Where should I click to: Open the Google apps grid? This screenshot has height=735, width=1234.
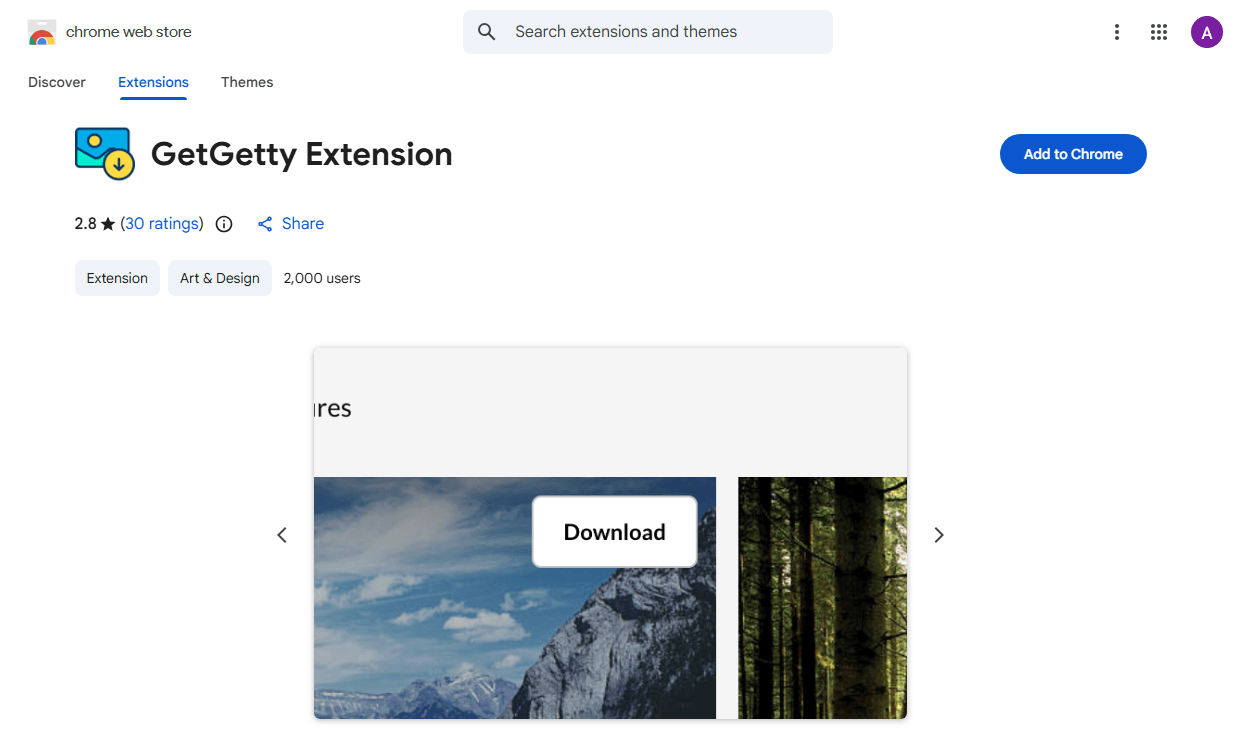(1159, 32)
